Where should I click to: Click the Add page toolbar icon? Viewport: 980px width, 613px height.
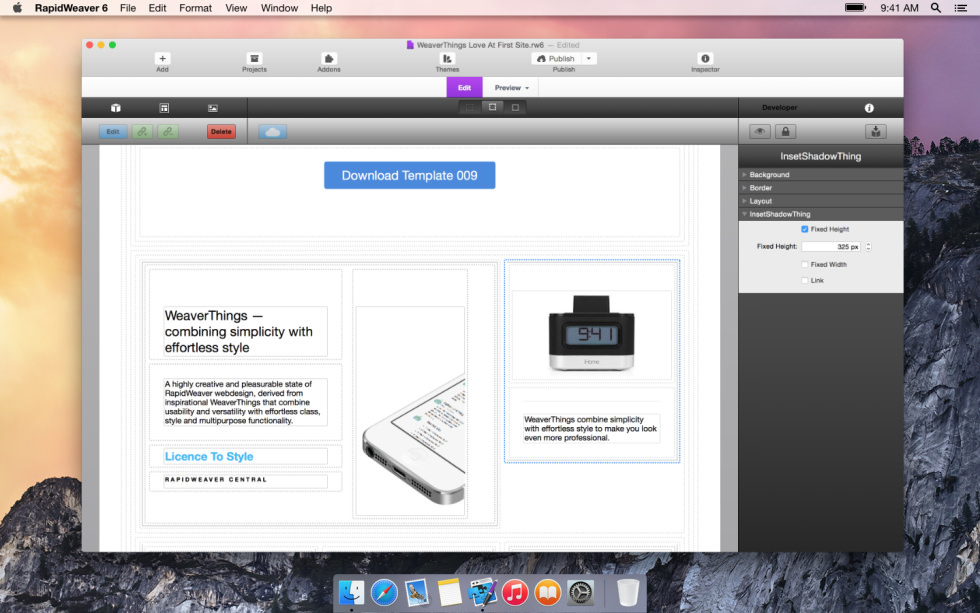pos(162,59)
